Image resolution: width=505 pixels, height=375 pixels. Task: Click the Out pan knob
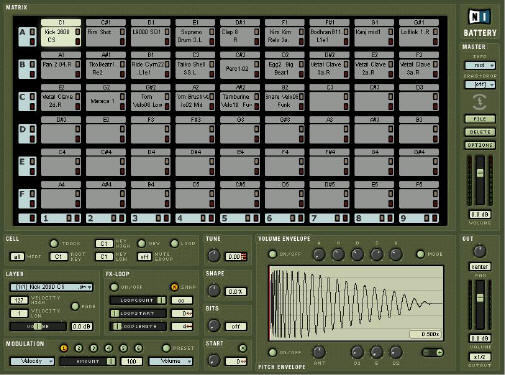(x=479, y=251)
